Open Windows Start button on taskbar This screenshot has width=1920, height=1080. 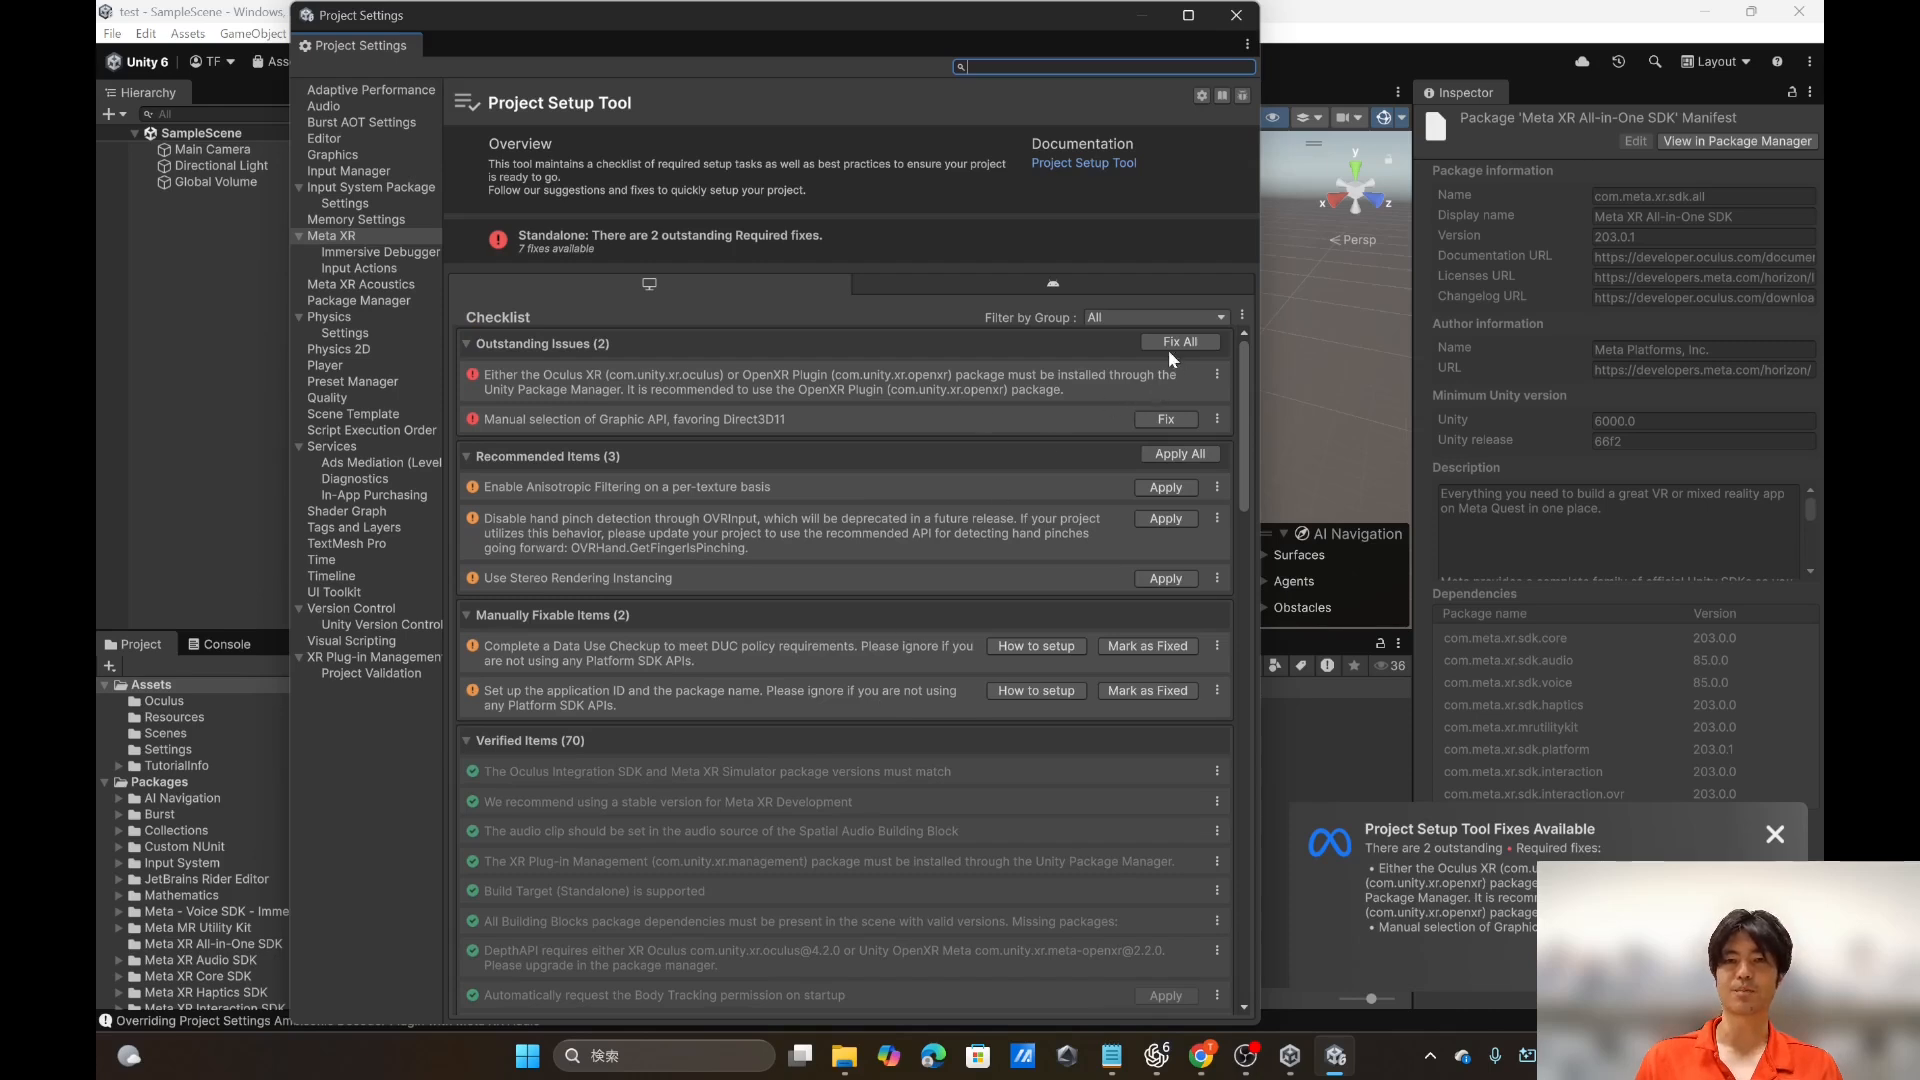click(527, 1056)
